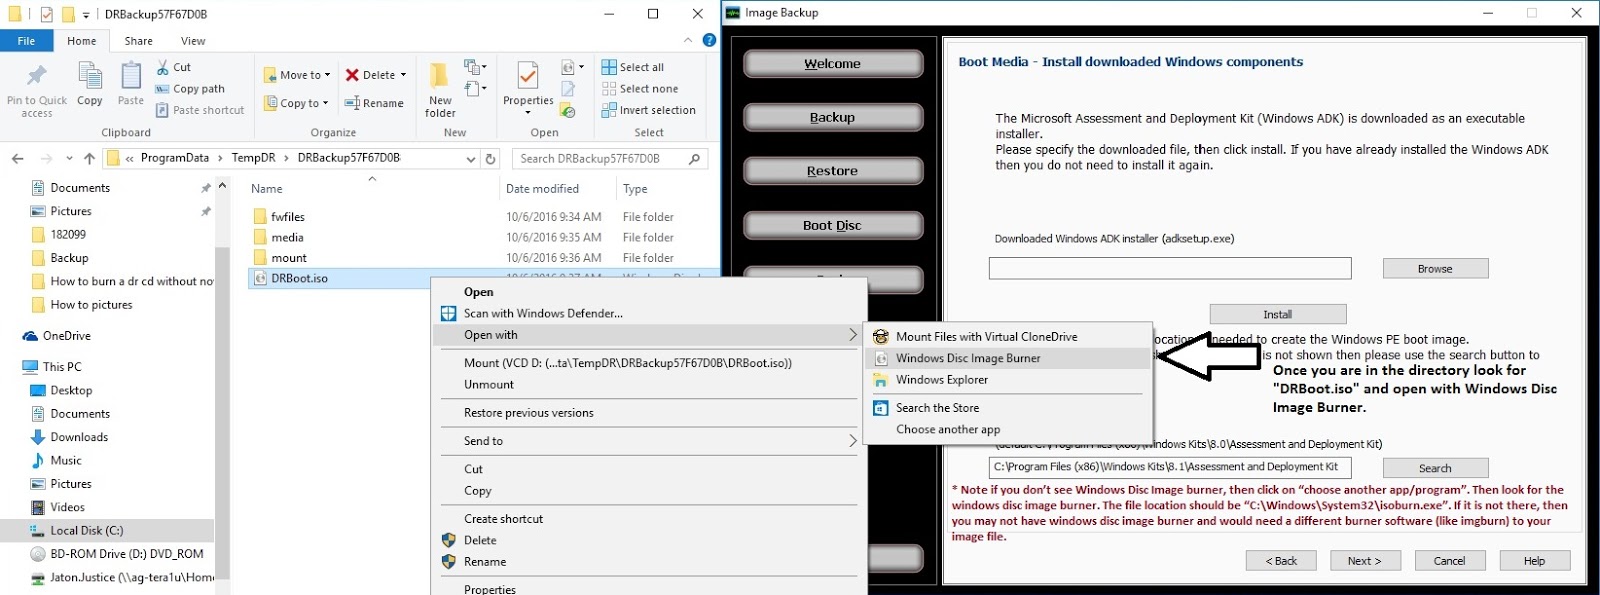Image resolution: width=1600 pixels, height=595 pixels.
Task: Click the Cancel button in Image Backup
Action: pyautogui.click(x=1449, y=561)
